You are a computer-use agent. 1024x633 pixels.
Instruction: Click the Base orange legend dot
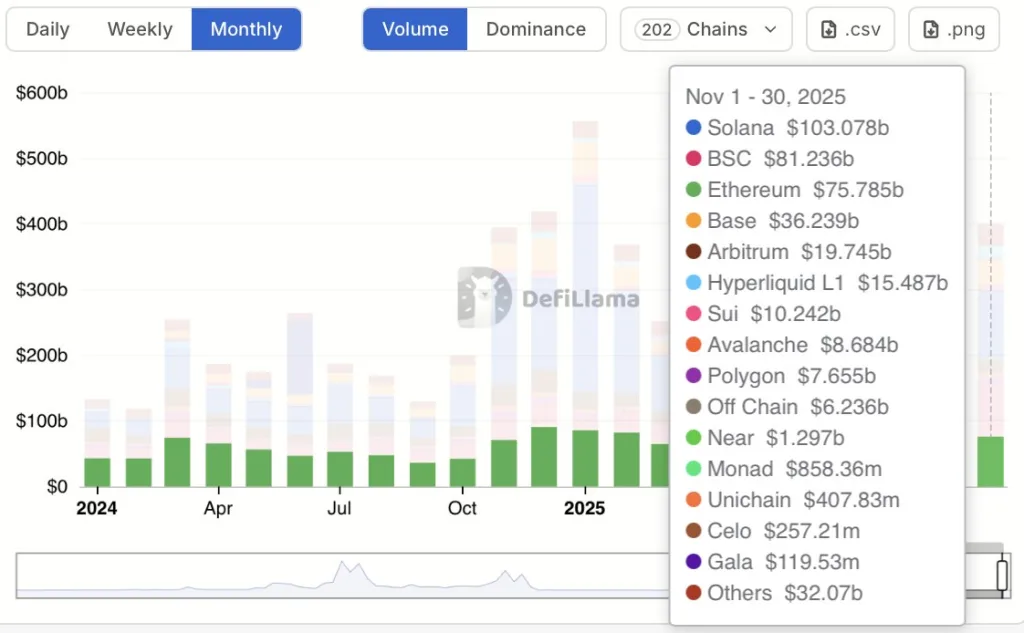pyautogui.click(x=693, y=221)
